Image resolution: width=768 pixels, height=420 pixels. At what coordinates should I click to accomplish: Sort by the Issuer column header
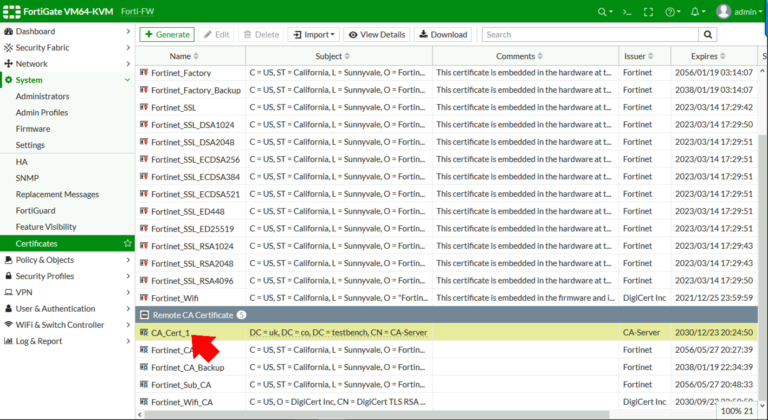(x=638, y=56)
